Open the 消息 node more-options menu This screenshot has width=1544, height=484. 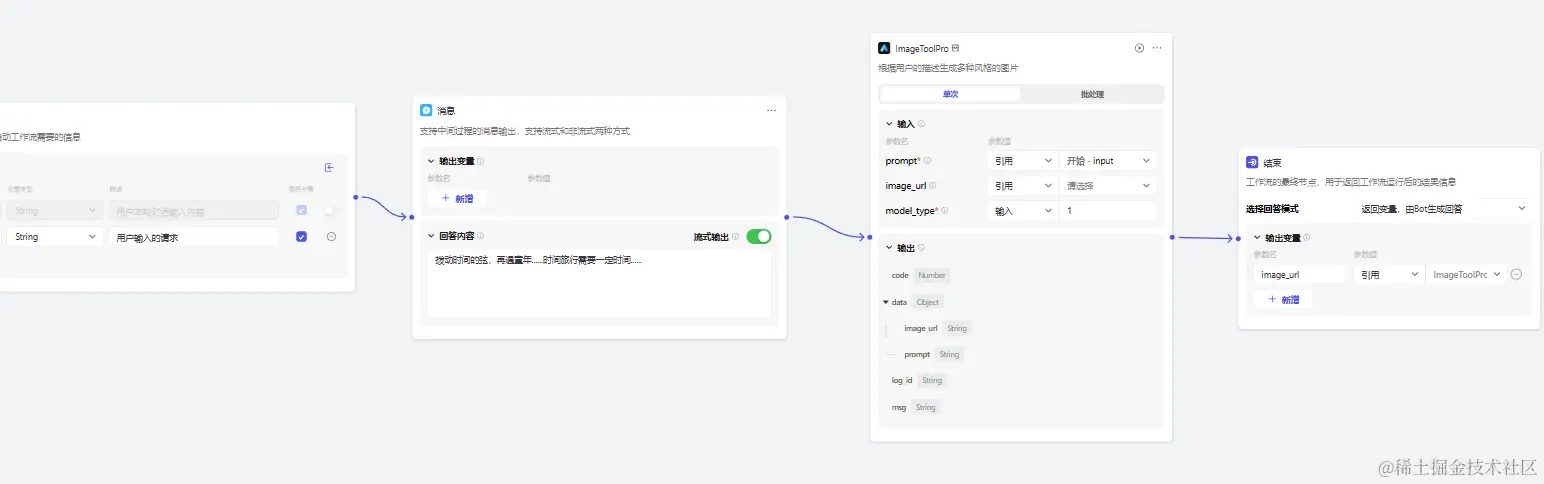[771, 110]
